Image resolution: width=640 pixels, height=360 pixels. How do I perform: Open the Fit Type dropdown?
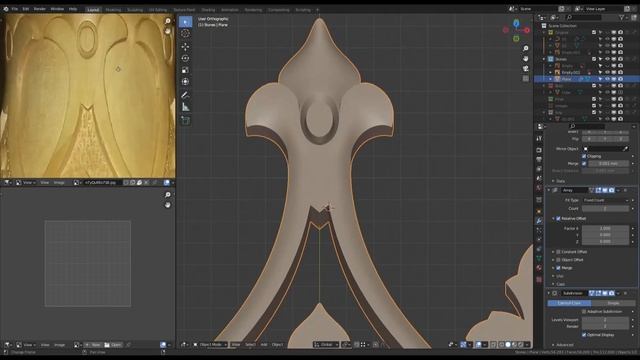click(x=605, y=200)
